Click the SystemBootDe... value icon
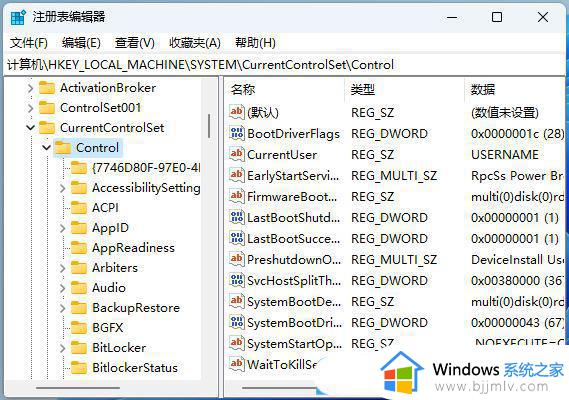569x400 pixels. tap(237, 302)
